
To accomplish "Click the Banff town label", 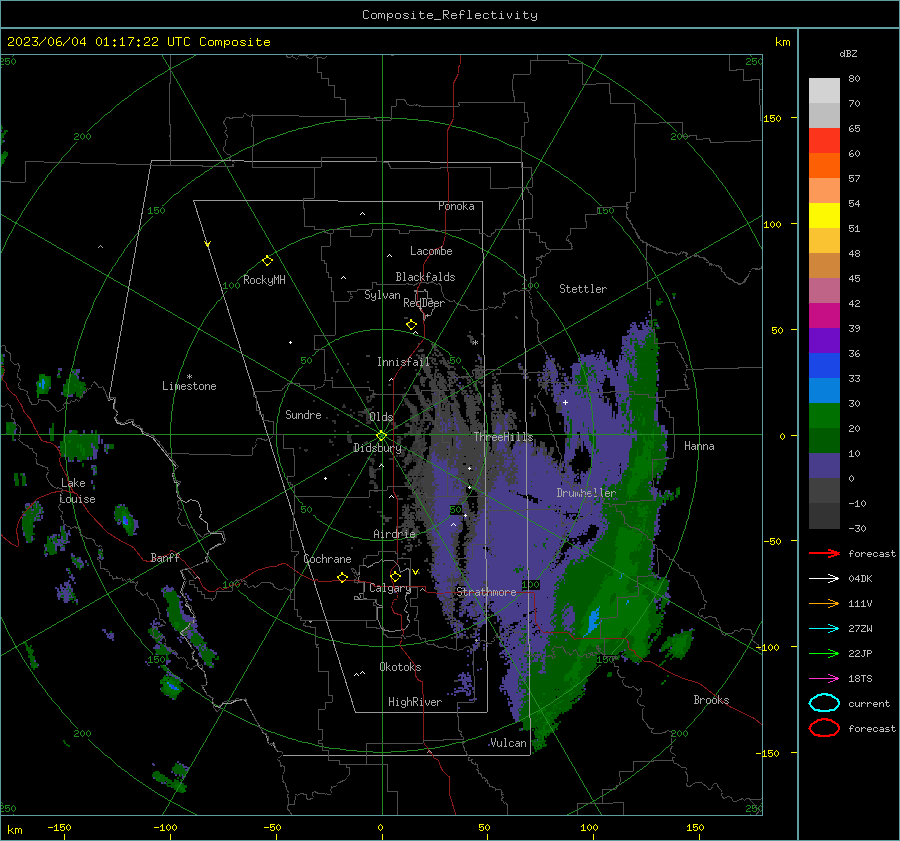I will 165,557.
